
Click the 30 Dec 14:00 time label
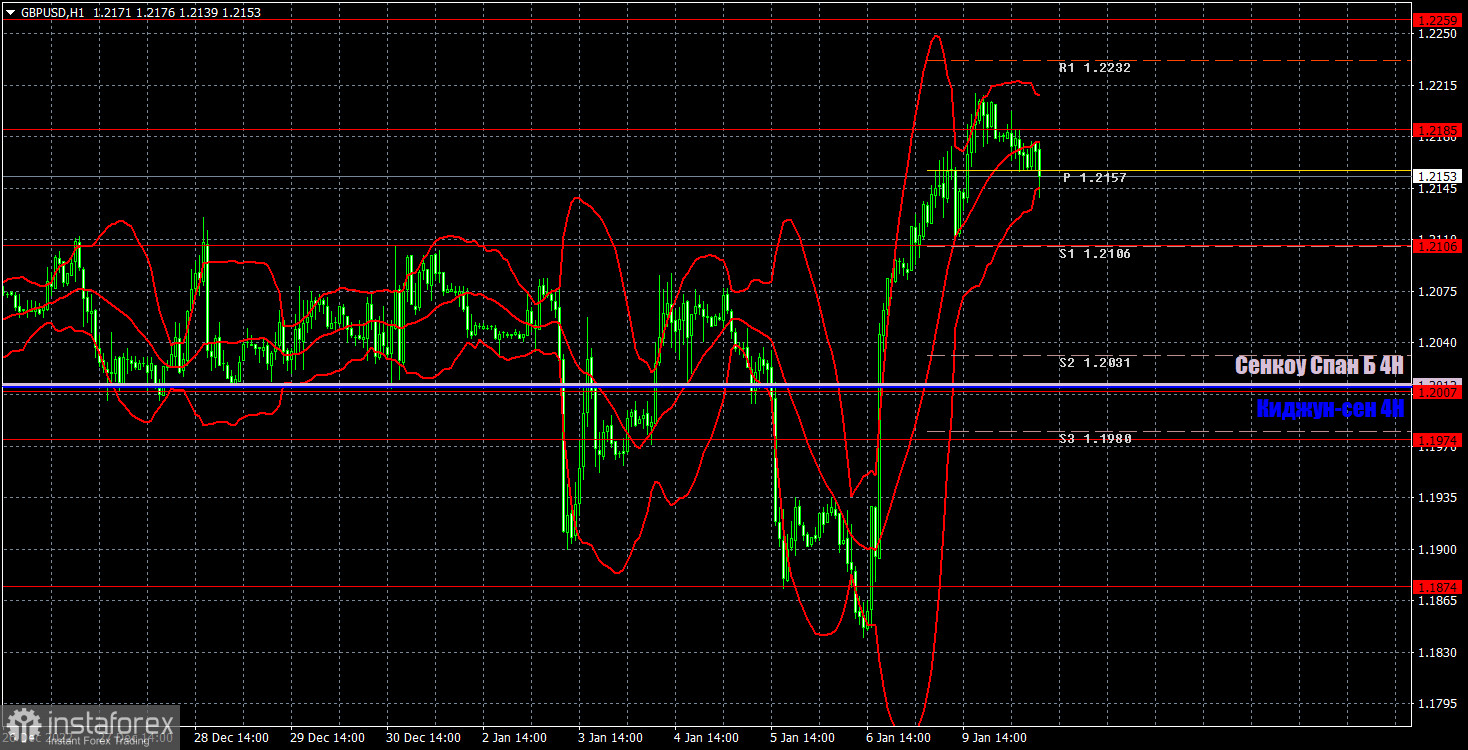(425, 738)
